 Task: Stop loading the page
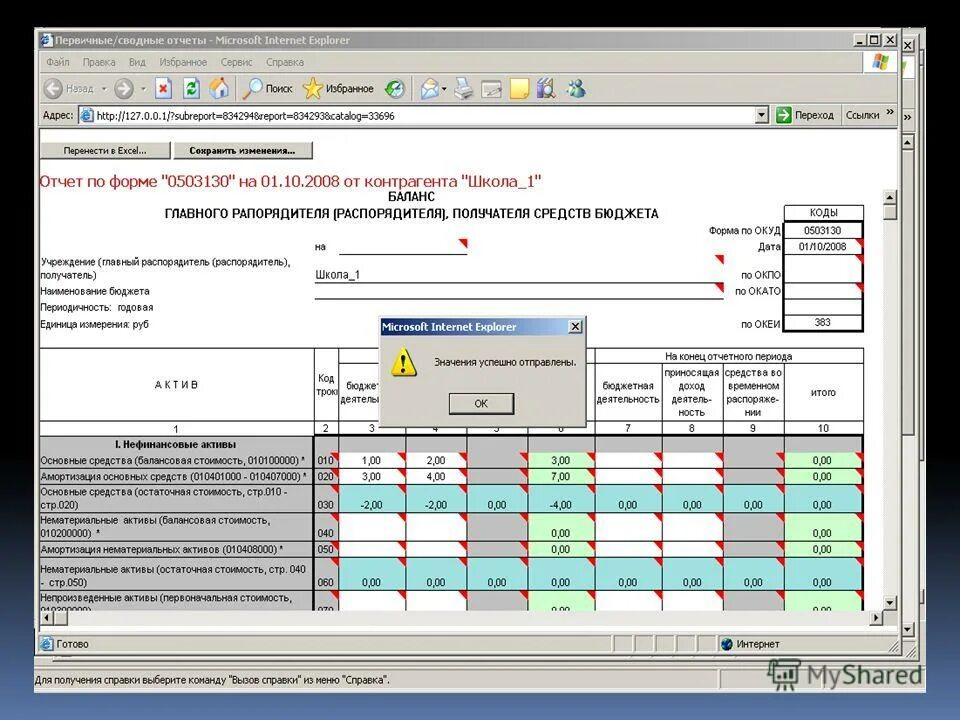coord(165,88)
